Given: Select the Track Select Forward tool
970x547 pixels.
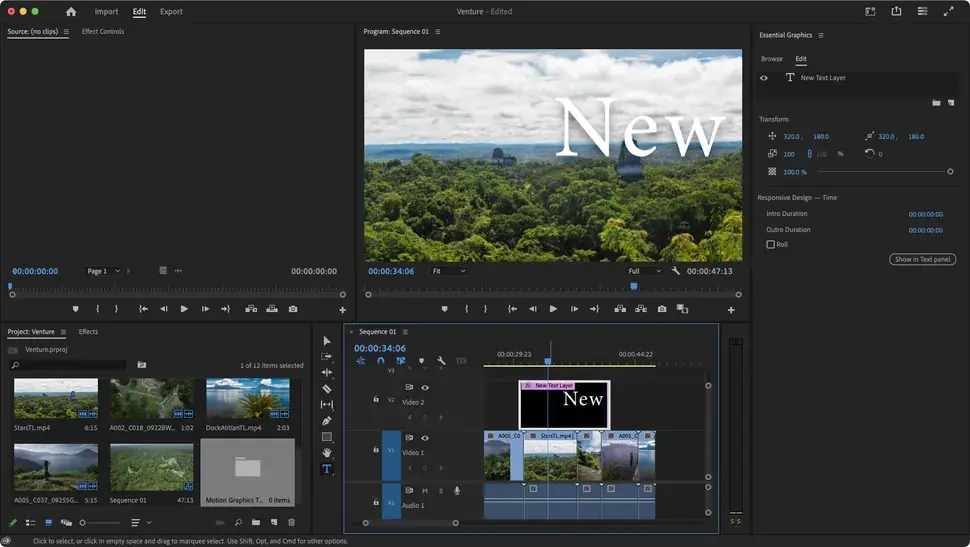Looking at the screenshot, I should pyautogui.click(x=326, y=356).
